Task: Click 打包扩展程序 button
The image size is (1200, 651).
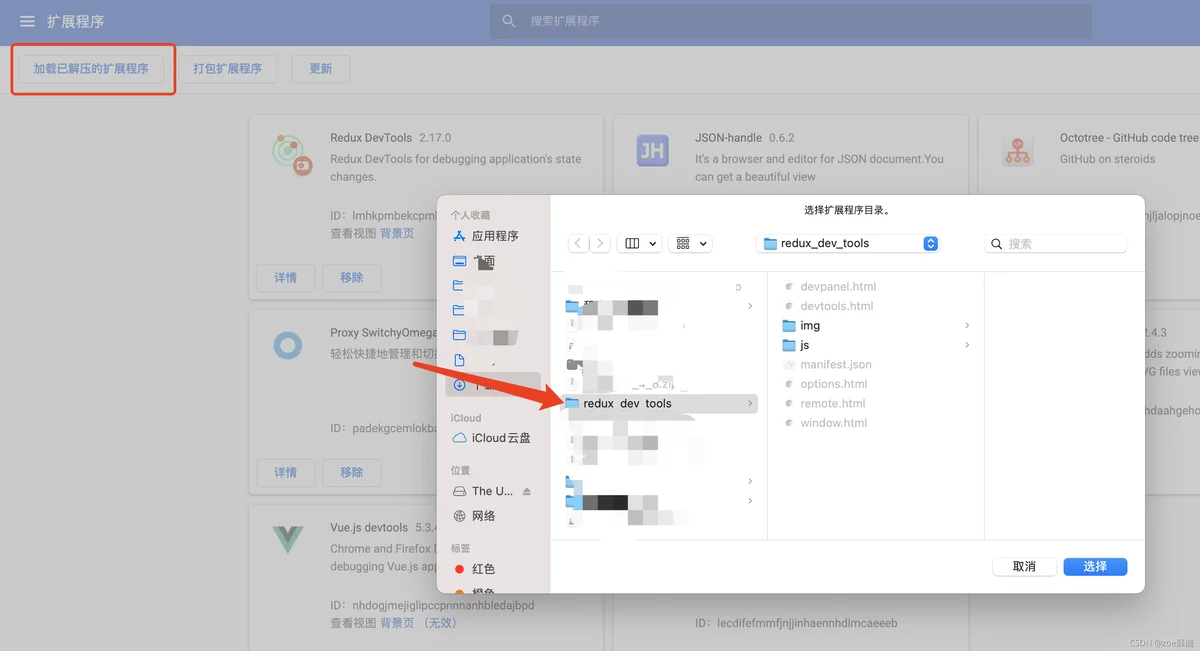Action: 227,69
